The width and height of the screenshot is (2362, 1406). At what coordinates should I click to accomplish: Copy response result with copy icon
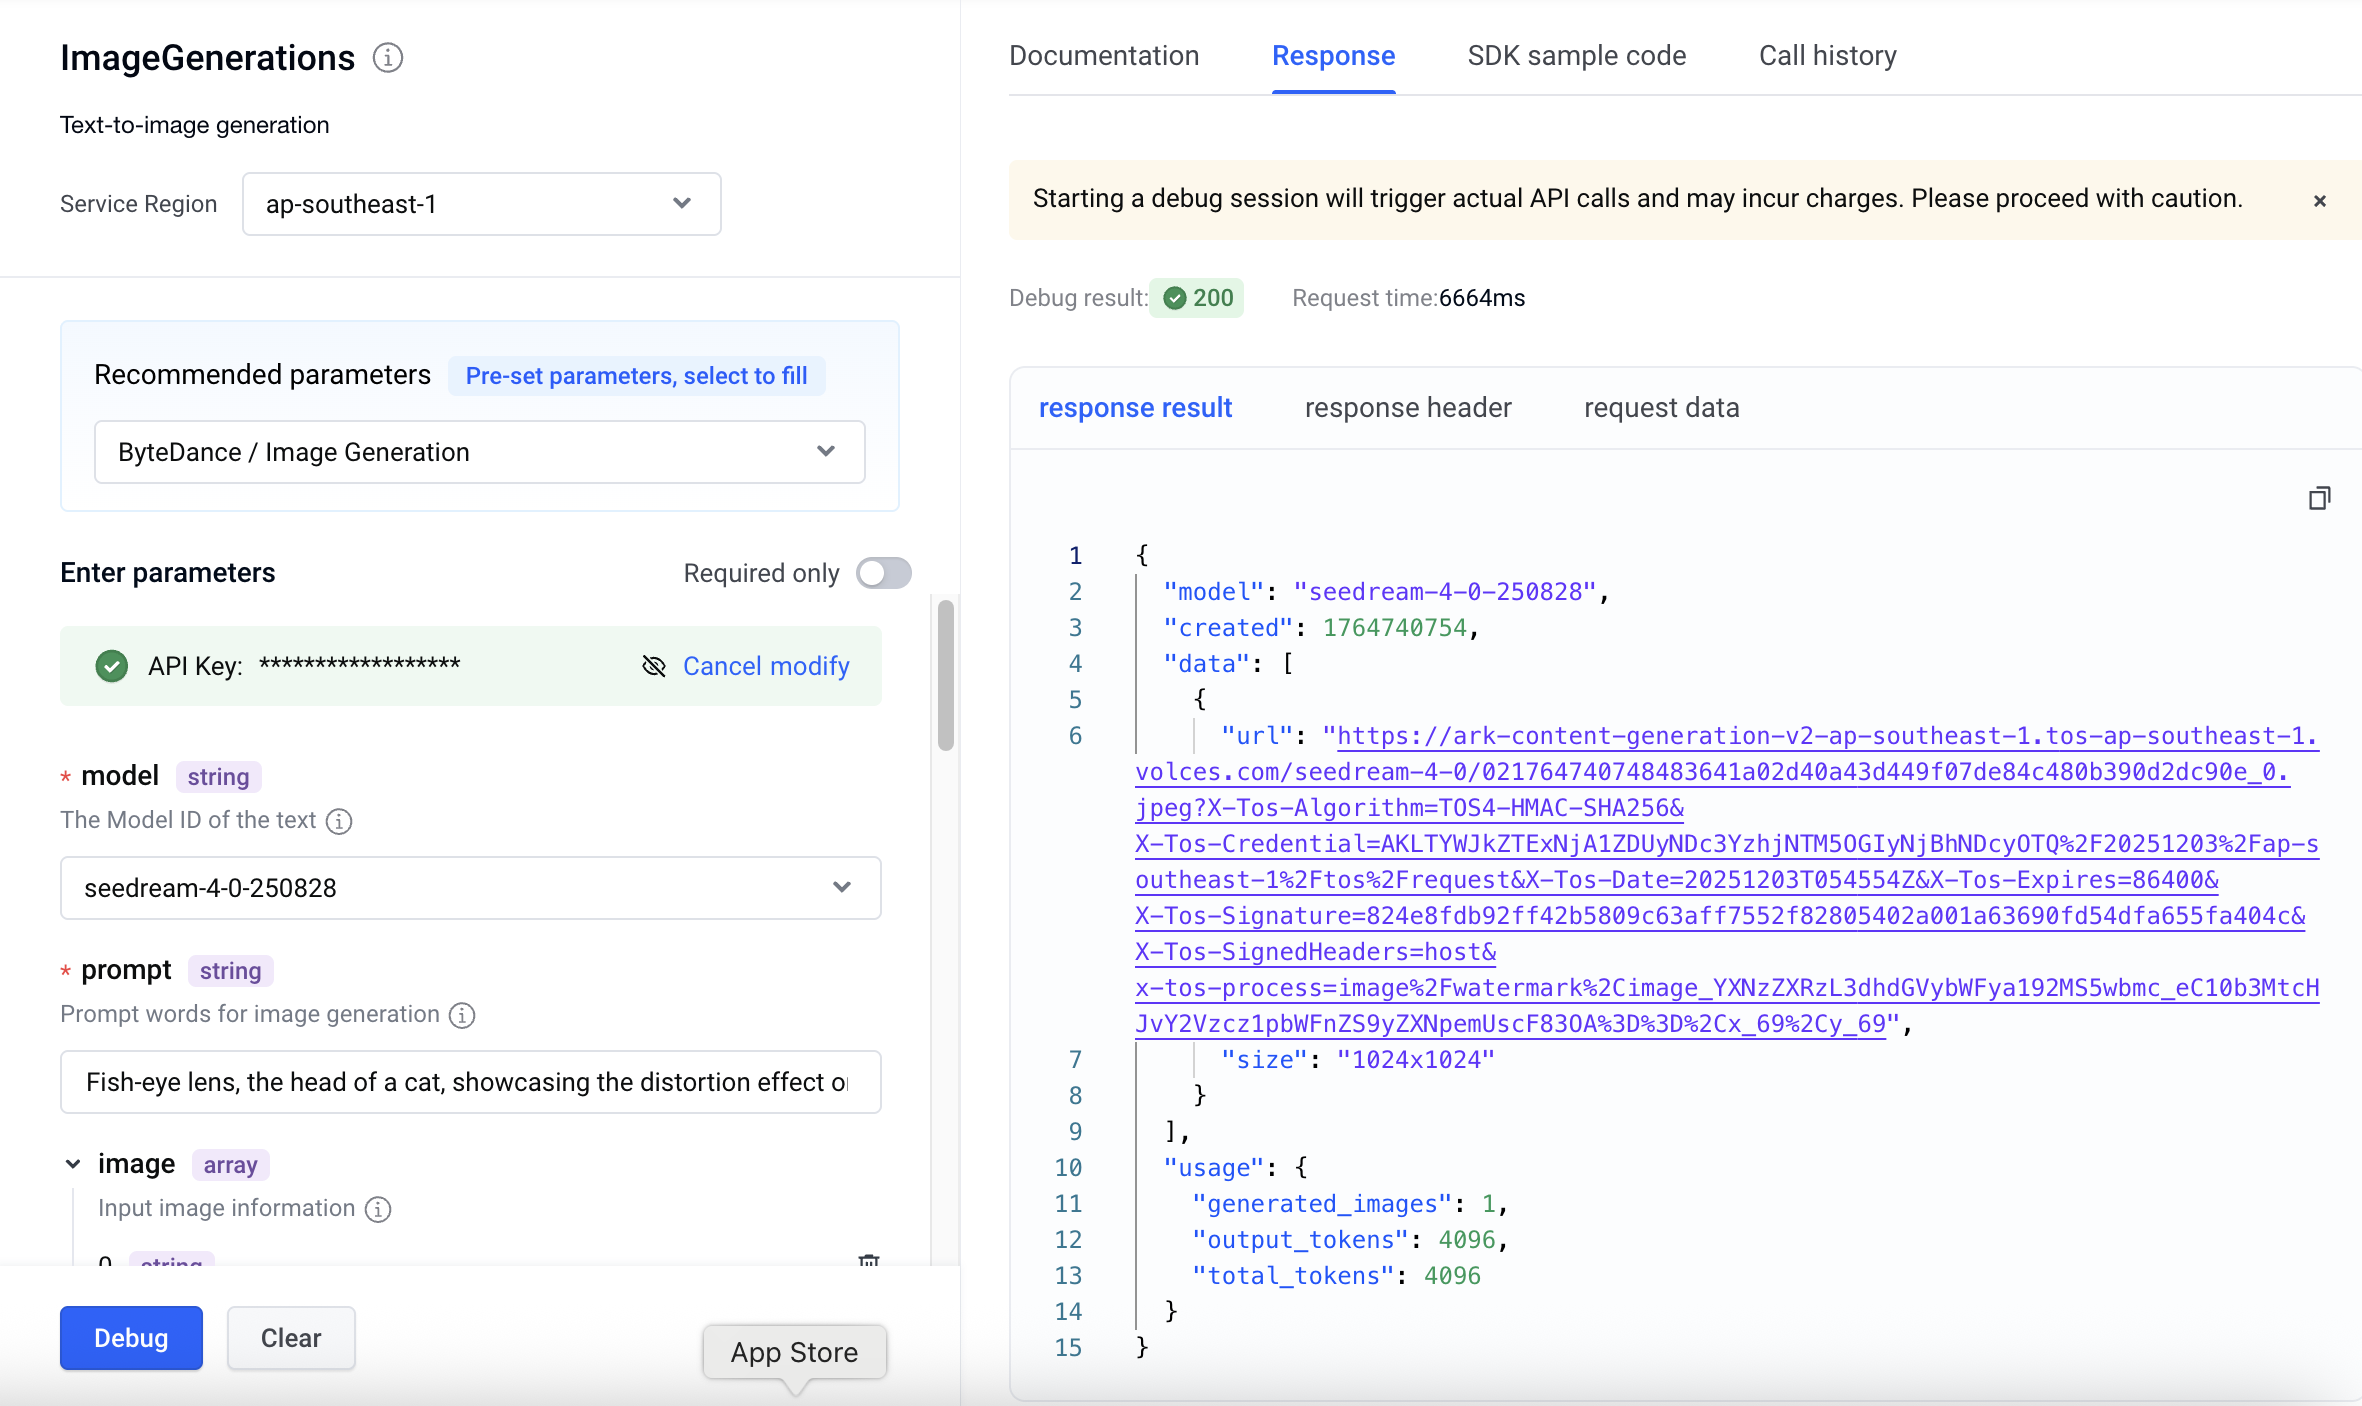tap(2319, 498)
